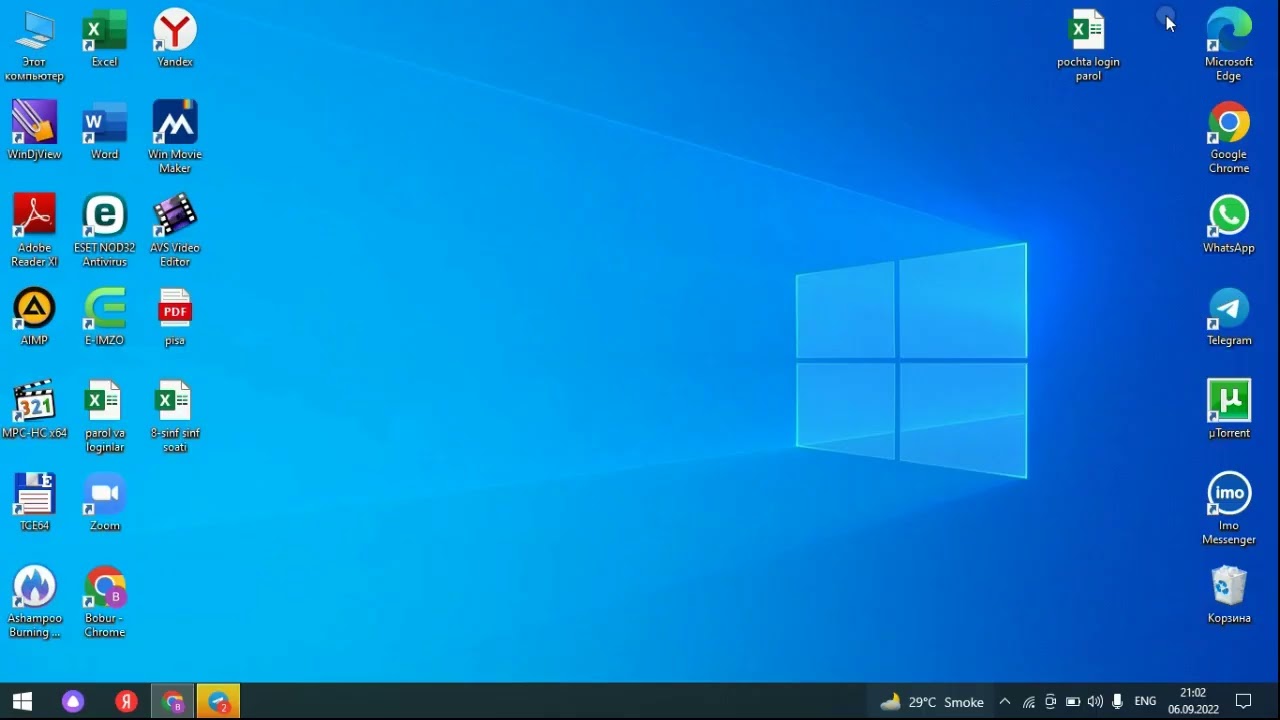
Task: Open the MPC-HC x64 shortcut
Action: (x=34, y=410)
